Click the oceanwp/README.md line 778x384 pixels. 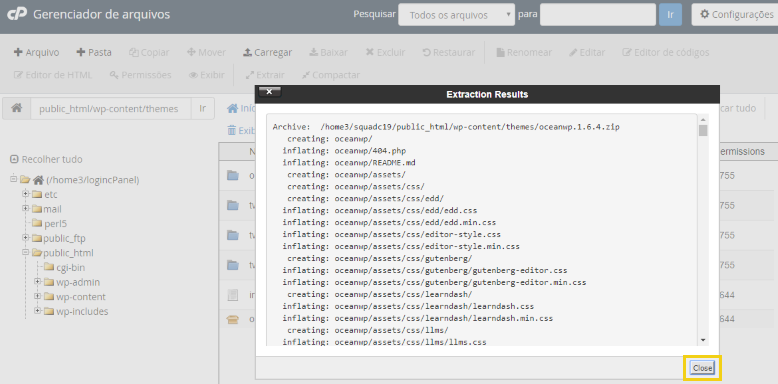(x=349, y=163)
